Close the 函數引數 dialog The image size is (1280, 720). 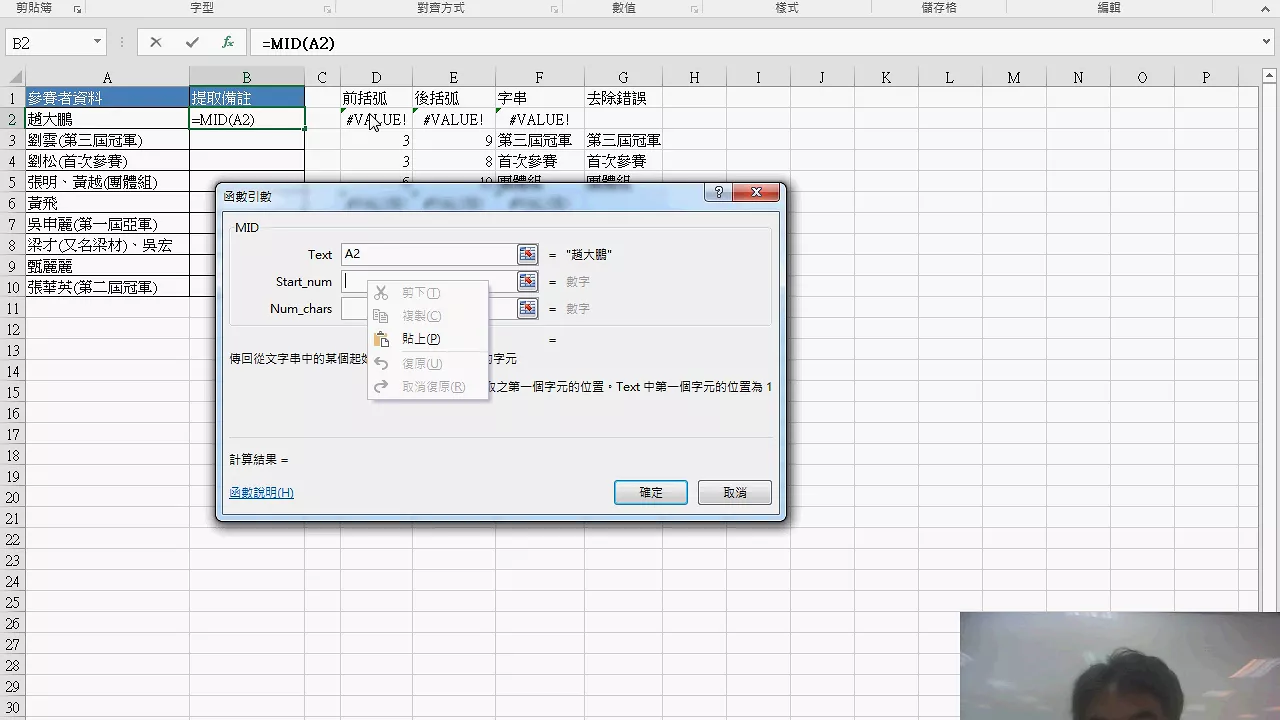pos(756,192)
